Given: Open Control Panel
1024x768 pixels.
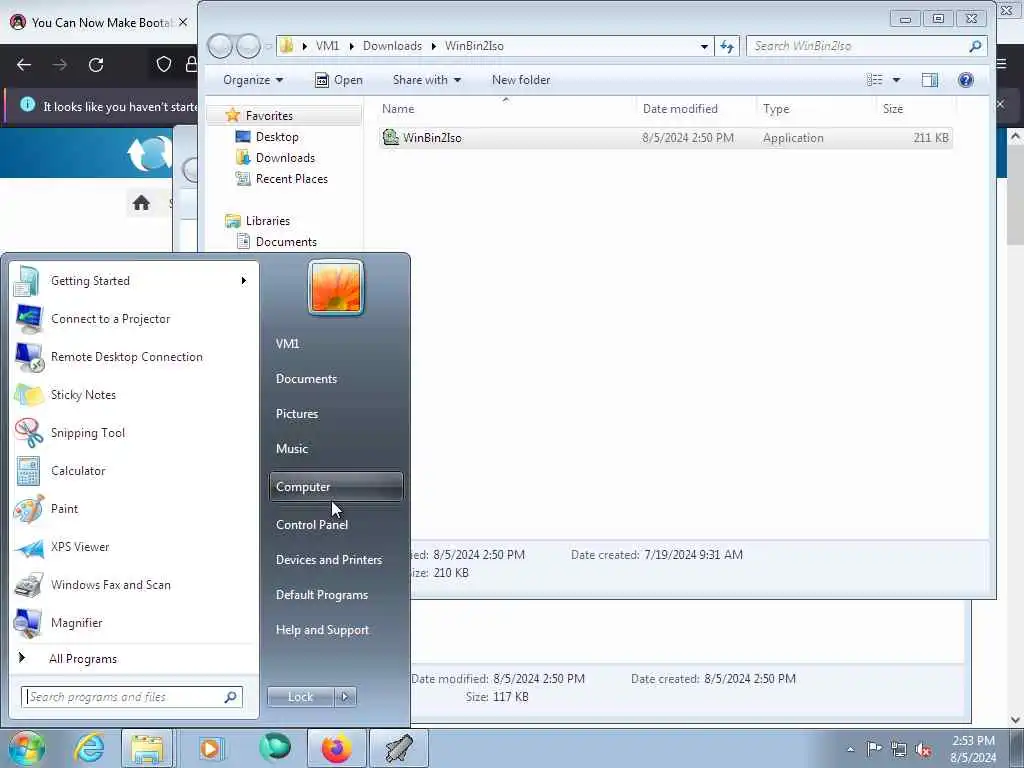Looking at the screenshot, I should click(x=312, y=524).
